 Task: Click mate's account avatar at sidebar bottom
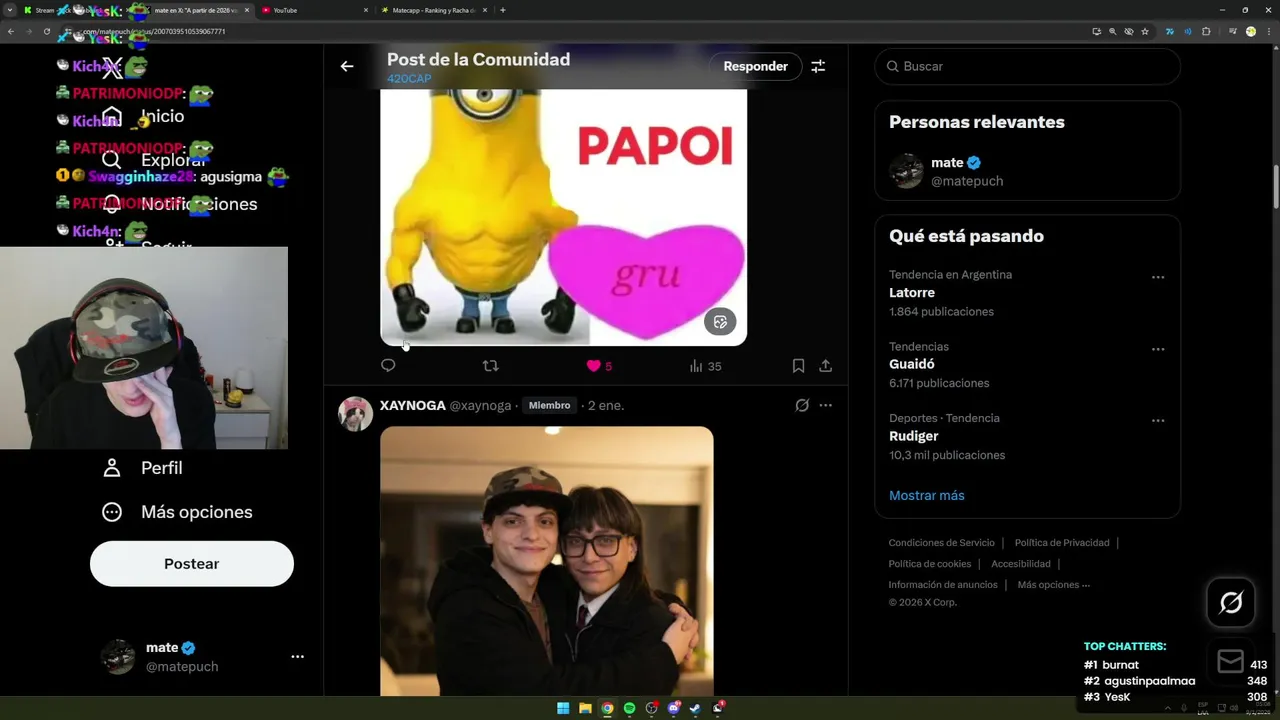(x=118, y=657)
